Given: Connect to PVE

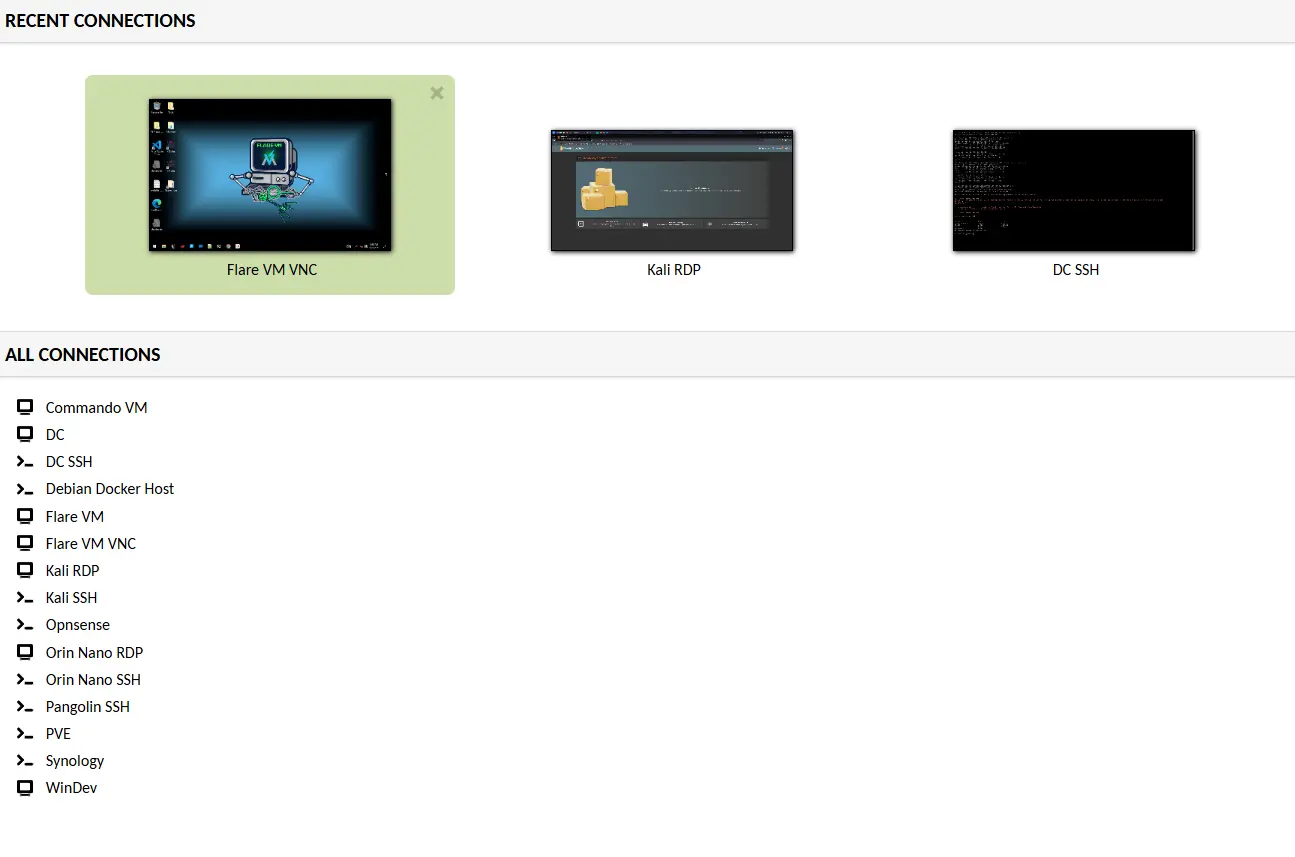Looking at the screenshot, I should [x=58, y=734].
